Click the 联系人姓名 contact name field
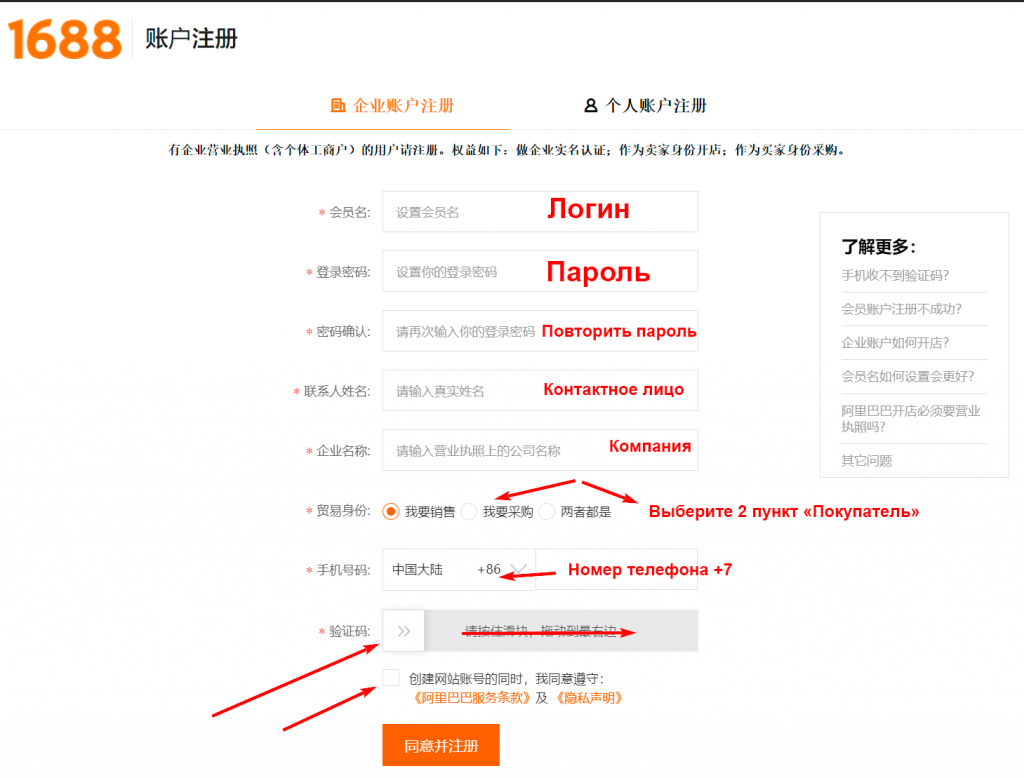The width and height of the screenshot is (1024, 778). [x=540, y=391]
